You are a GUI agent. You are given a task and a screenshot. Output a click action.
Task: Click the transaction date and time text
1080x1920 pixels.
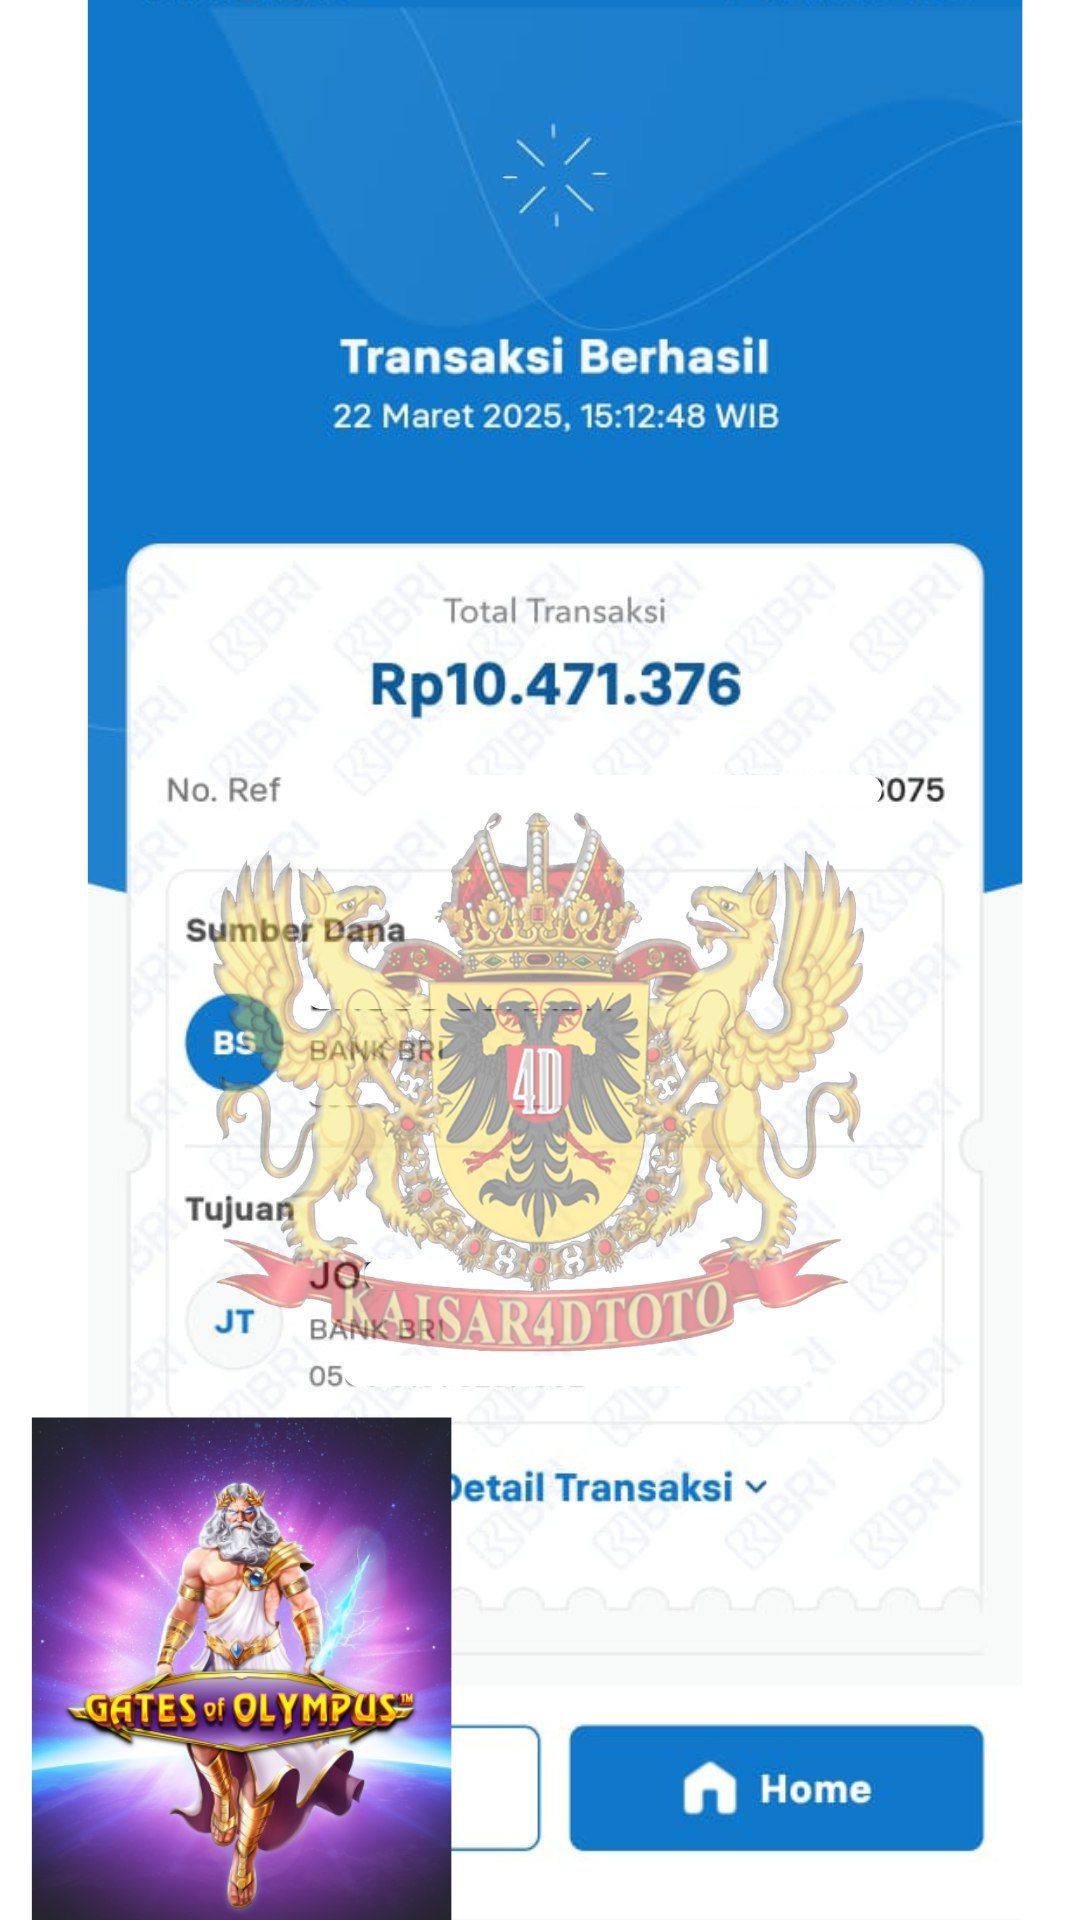pyautogui.click(x=555, y=416)
